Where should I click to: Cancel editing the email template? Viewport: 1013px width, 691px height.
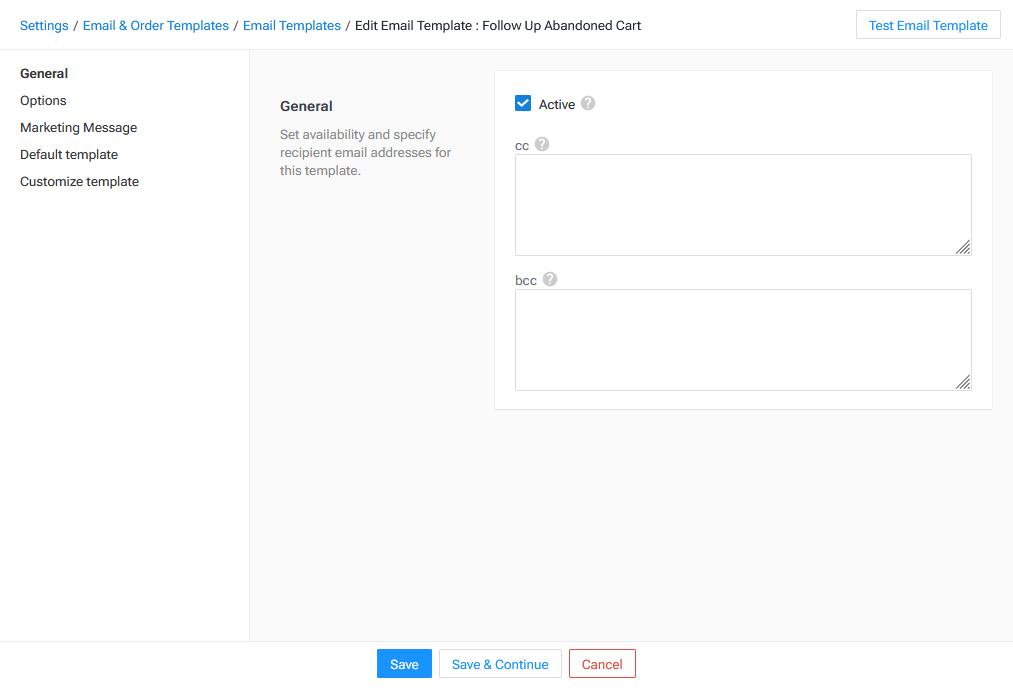coord(602,664)
